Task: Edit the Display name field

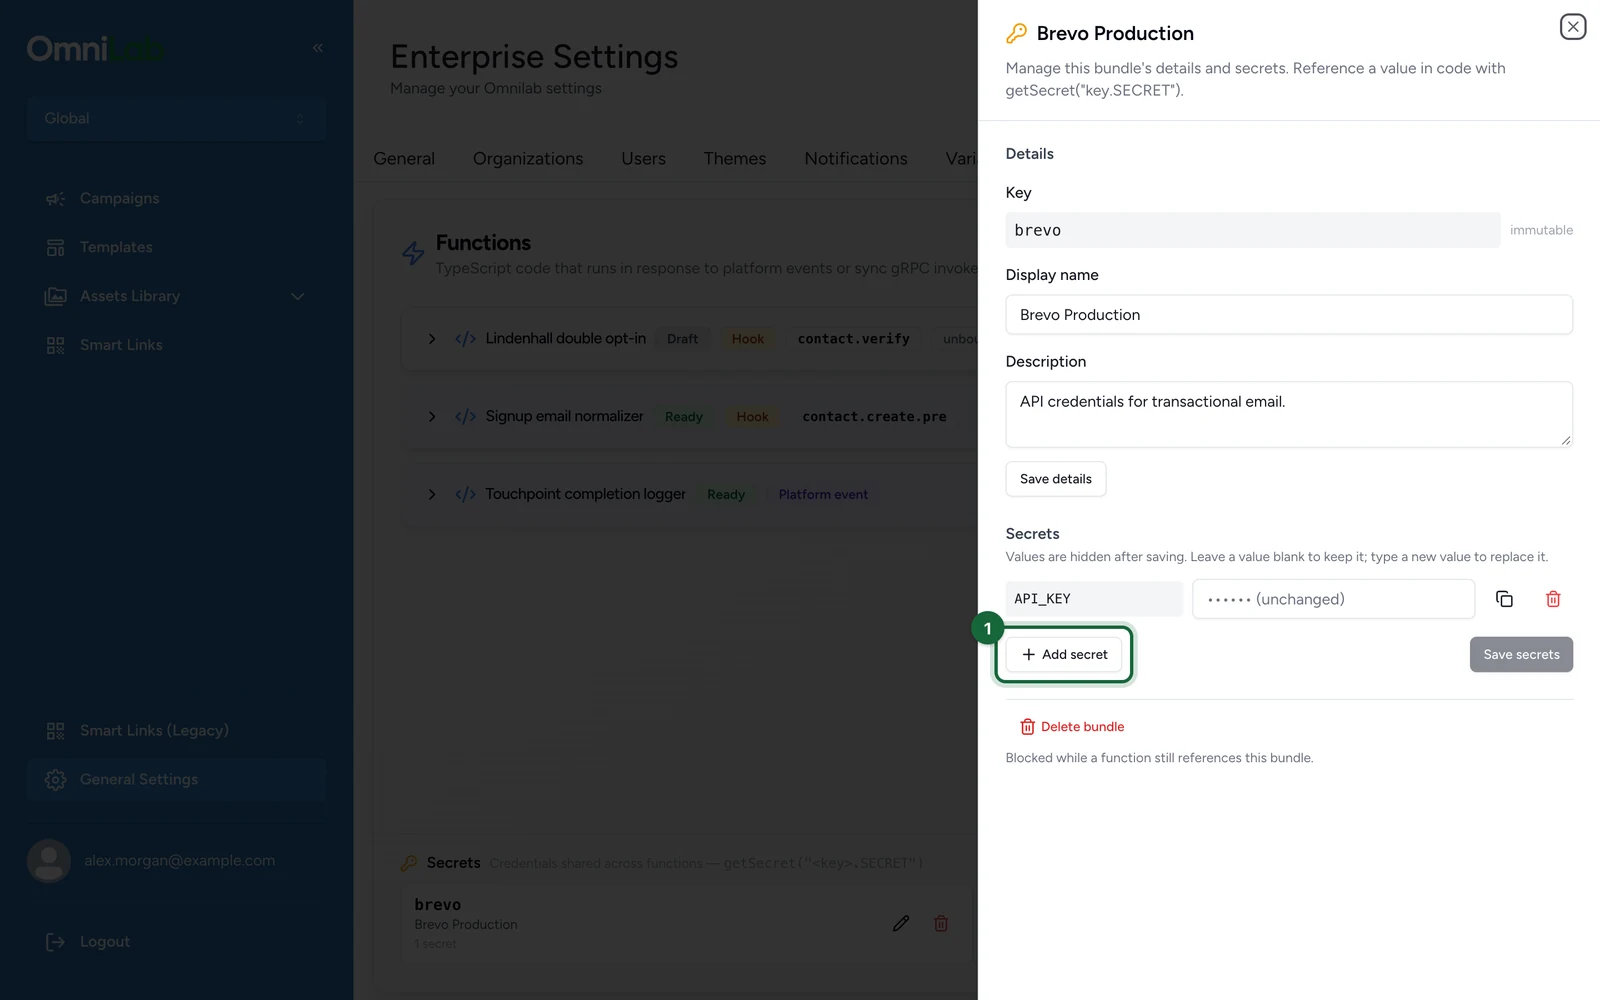Action: (x=1289, y=315)
